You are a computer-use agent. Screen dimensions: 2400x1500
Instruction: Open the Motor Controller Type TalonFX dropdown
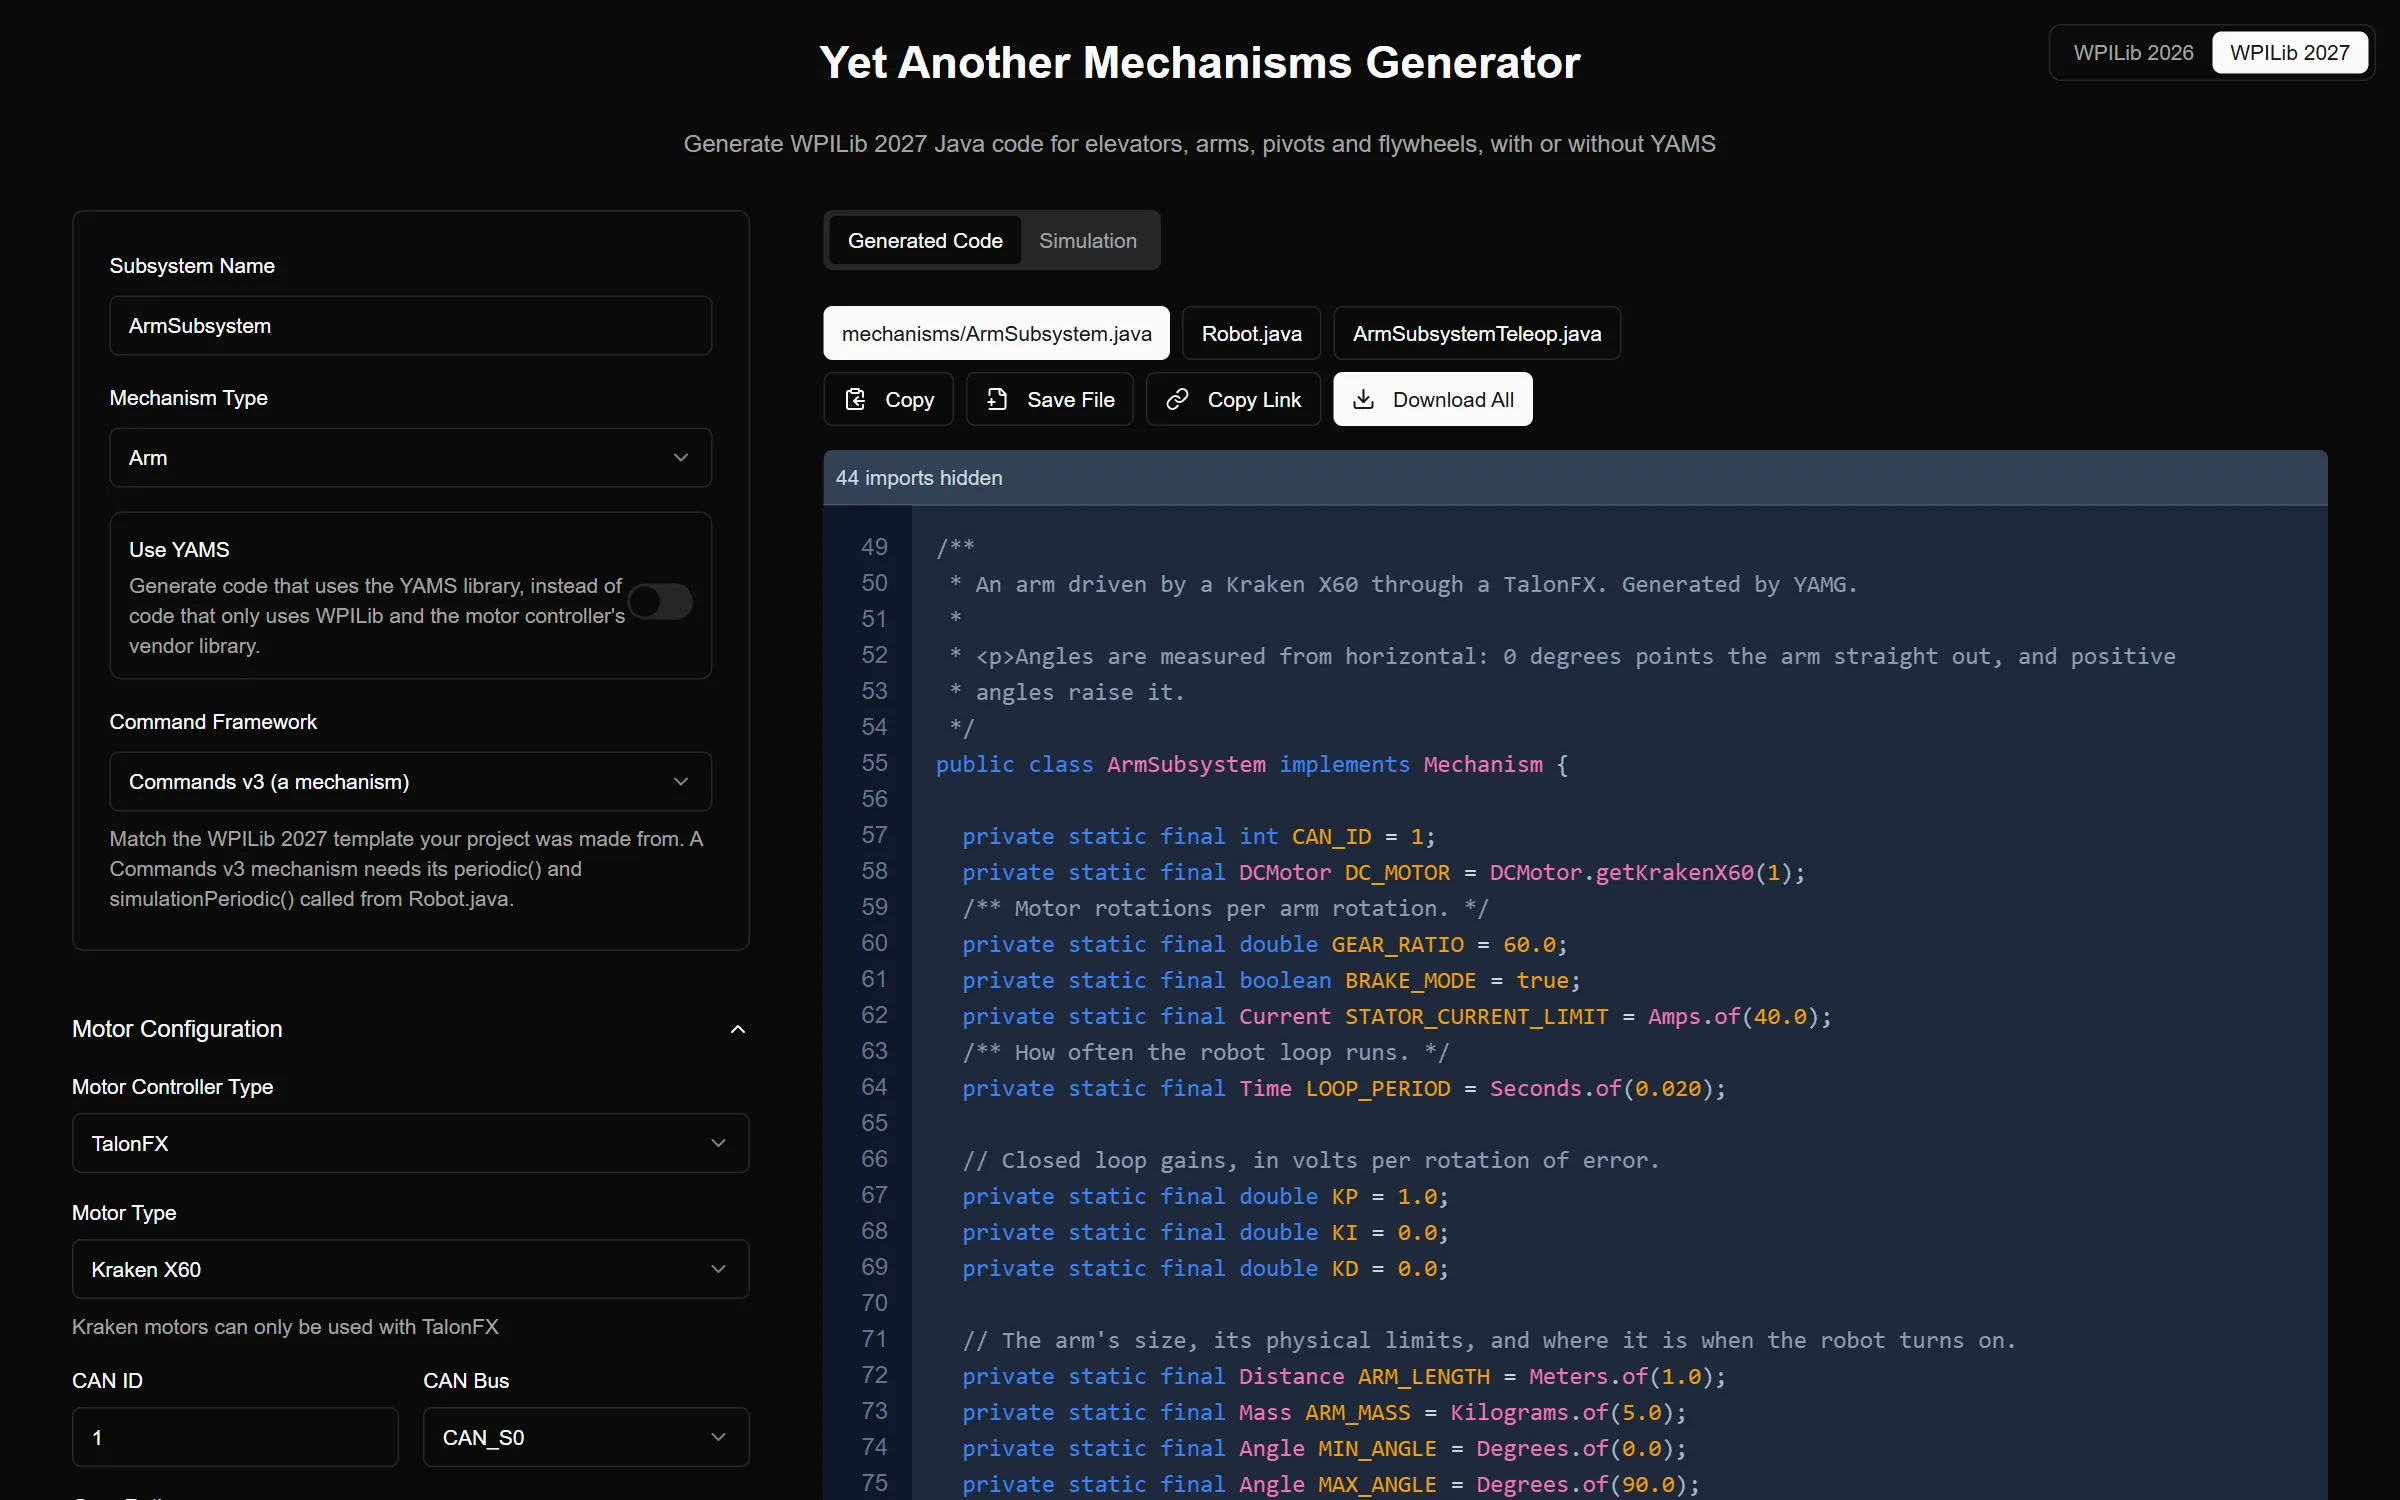click(x=410, y=1143)
